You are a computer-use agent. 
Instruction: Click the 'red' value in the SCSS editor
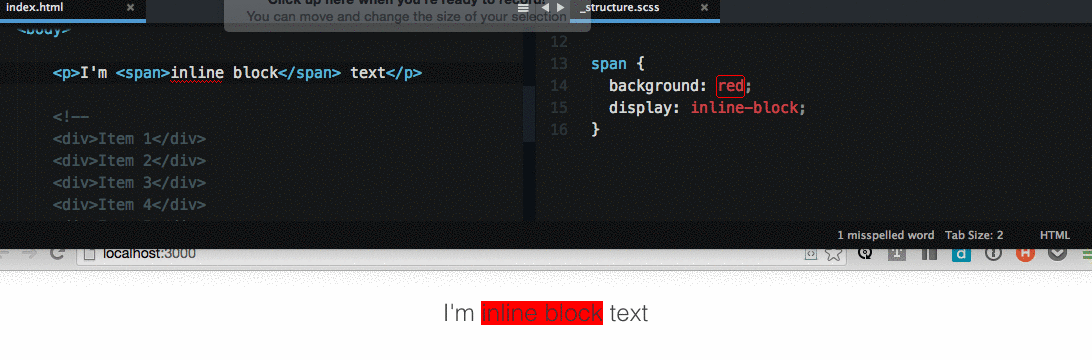click(731, 86)
